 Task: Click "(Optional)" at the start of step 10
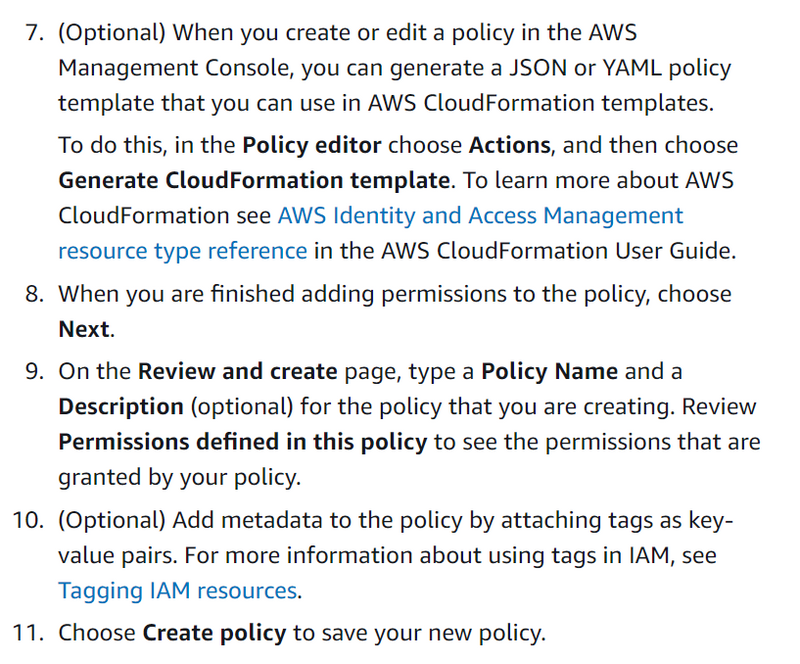pyautogui.click(x=112, y=520)
